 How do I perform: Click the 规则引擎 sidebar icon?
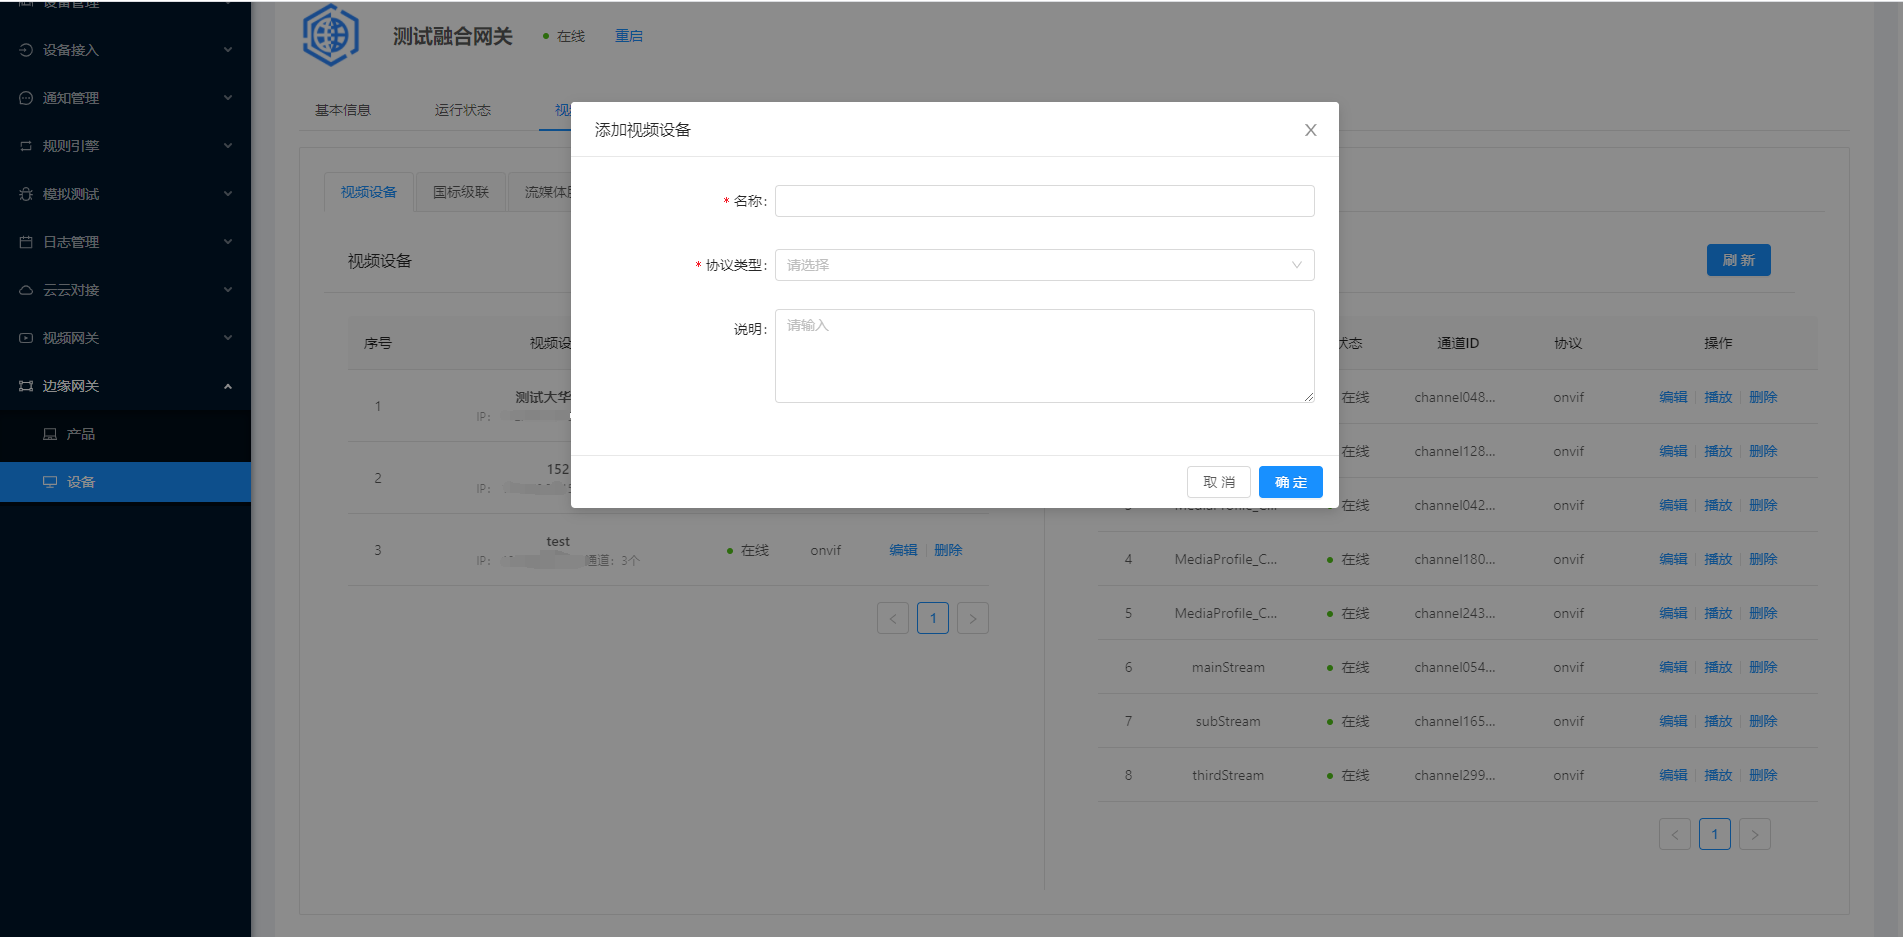pos(26,146)
